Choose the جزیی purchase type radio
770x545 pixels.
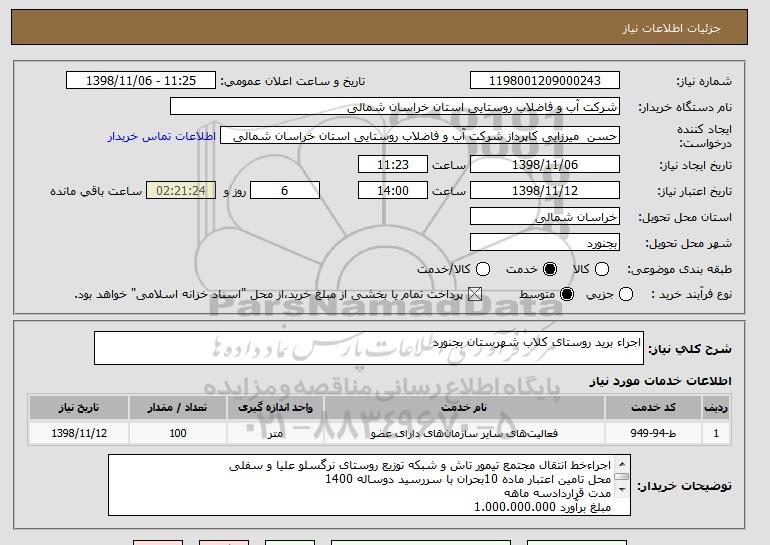pos(626,294)
